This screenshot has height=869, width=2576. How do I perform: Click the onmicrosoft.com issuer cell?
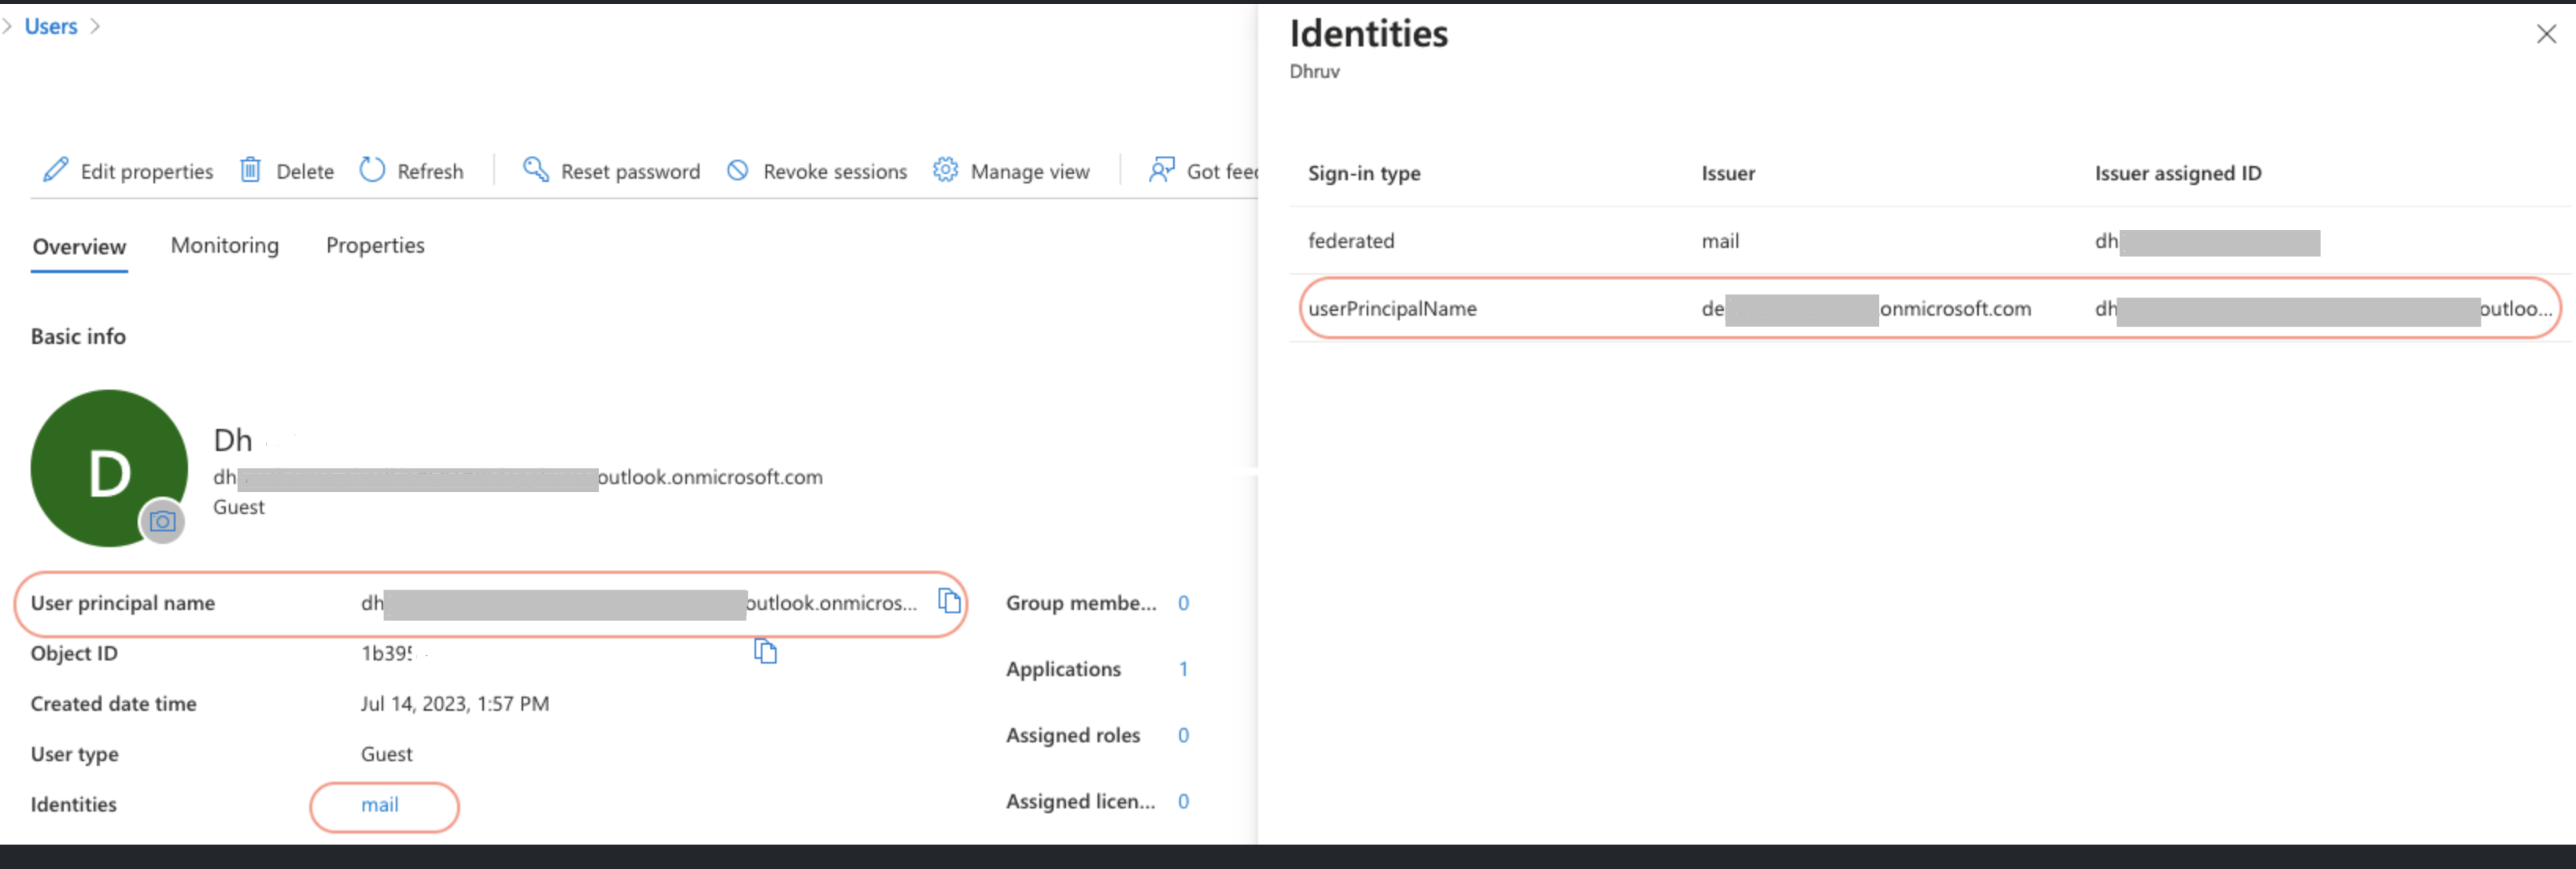pos(1866,309)
